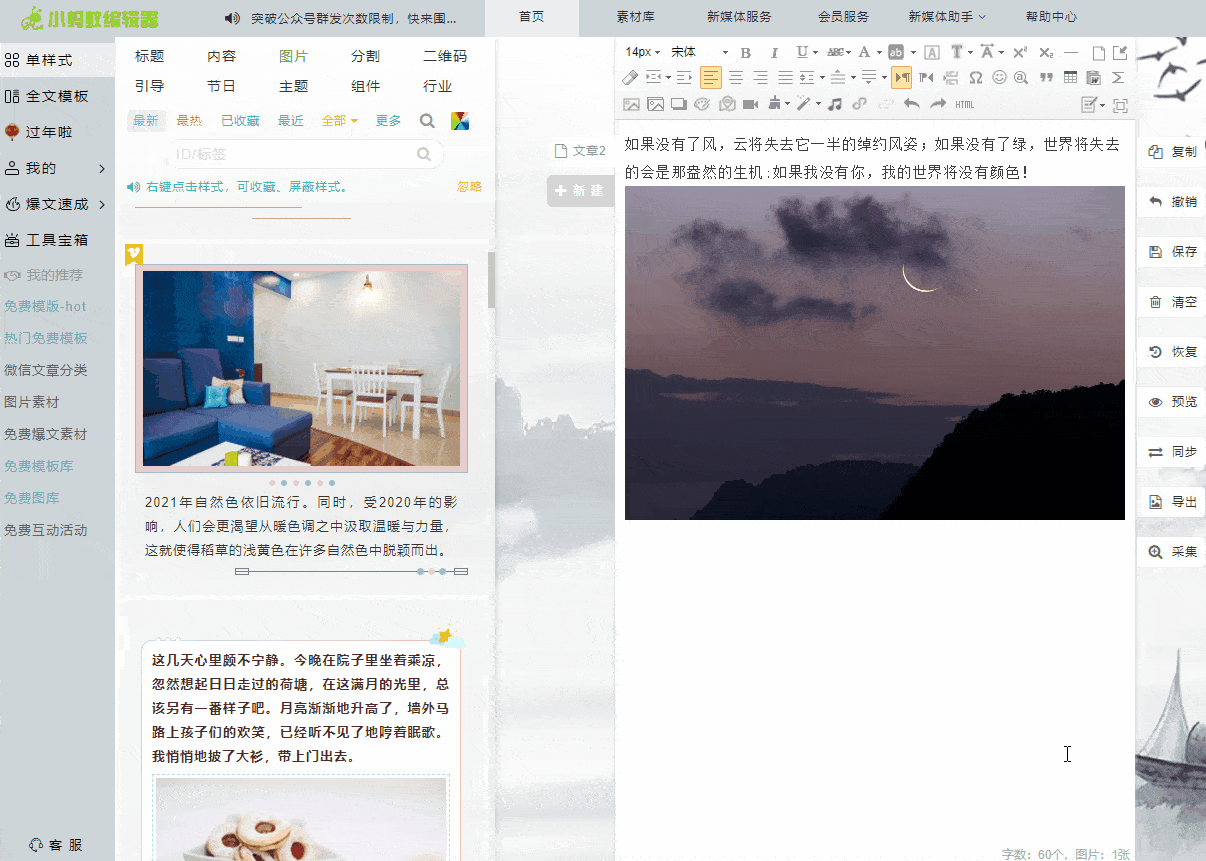Image resolution: width=1206 pixels, height=861 pixels.
Task: Click the Bold formatting icon
Action: [x=745, y=52]
